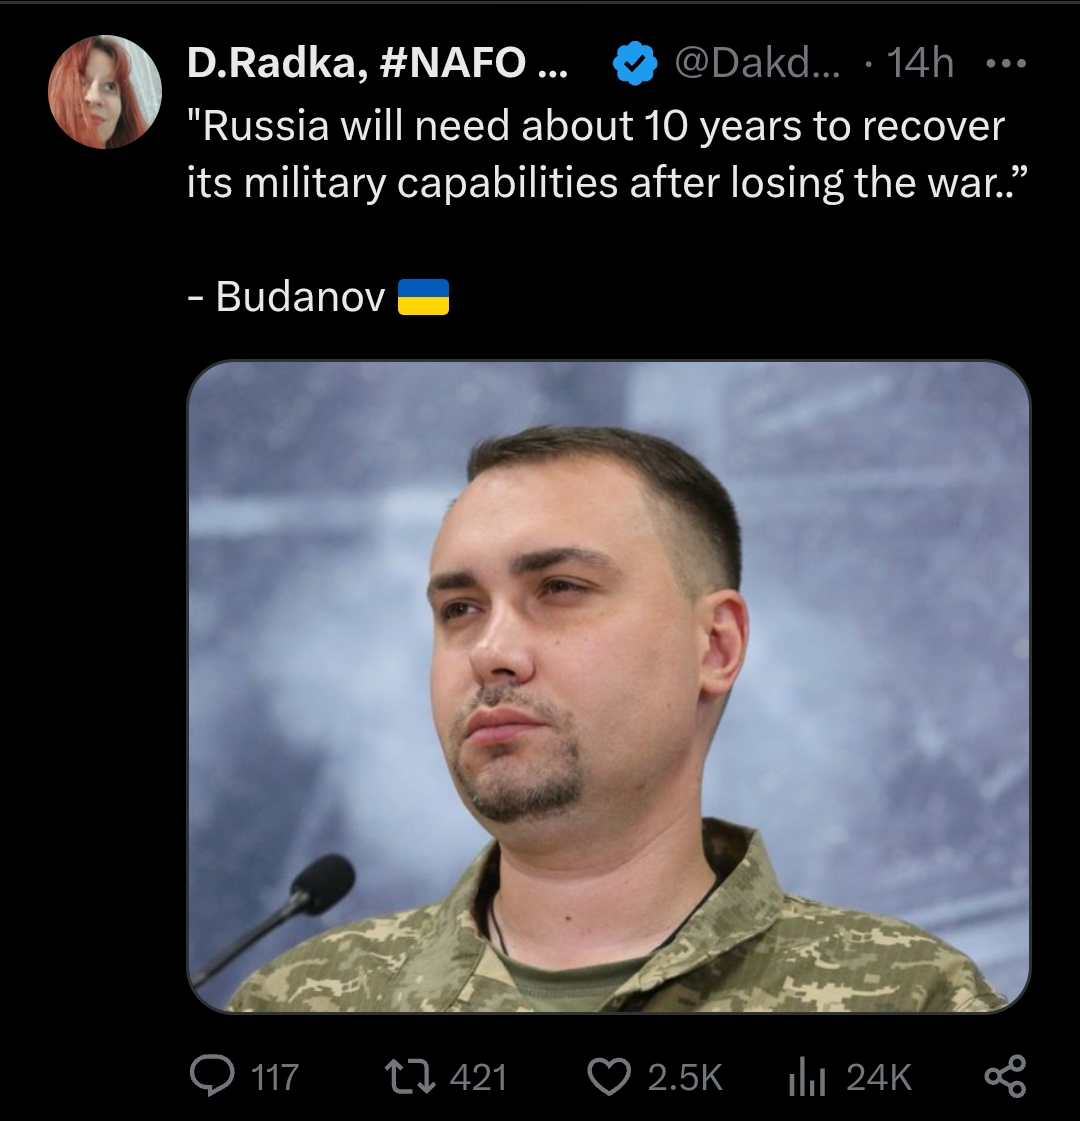Open the 14h timestamp link
The image size is (1080, 1121).
[921, 64]
